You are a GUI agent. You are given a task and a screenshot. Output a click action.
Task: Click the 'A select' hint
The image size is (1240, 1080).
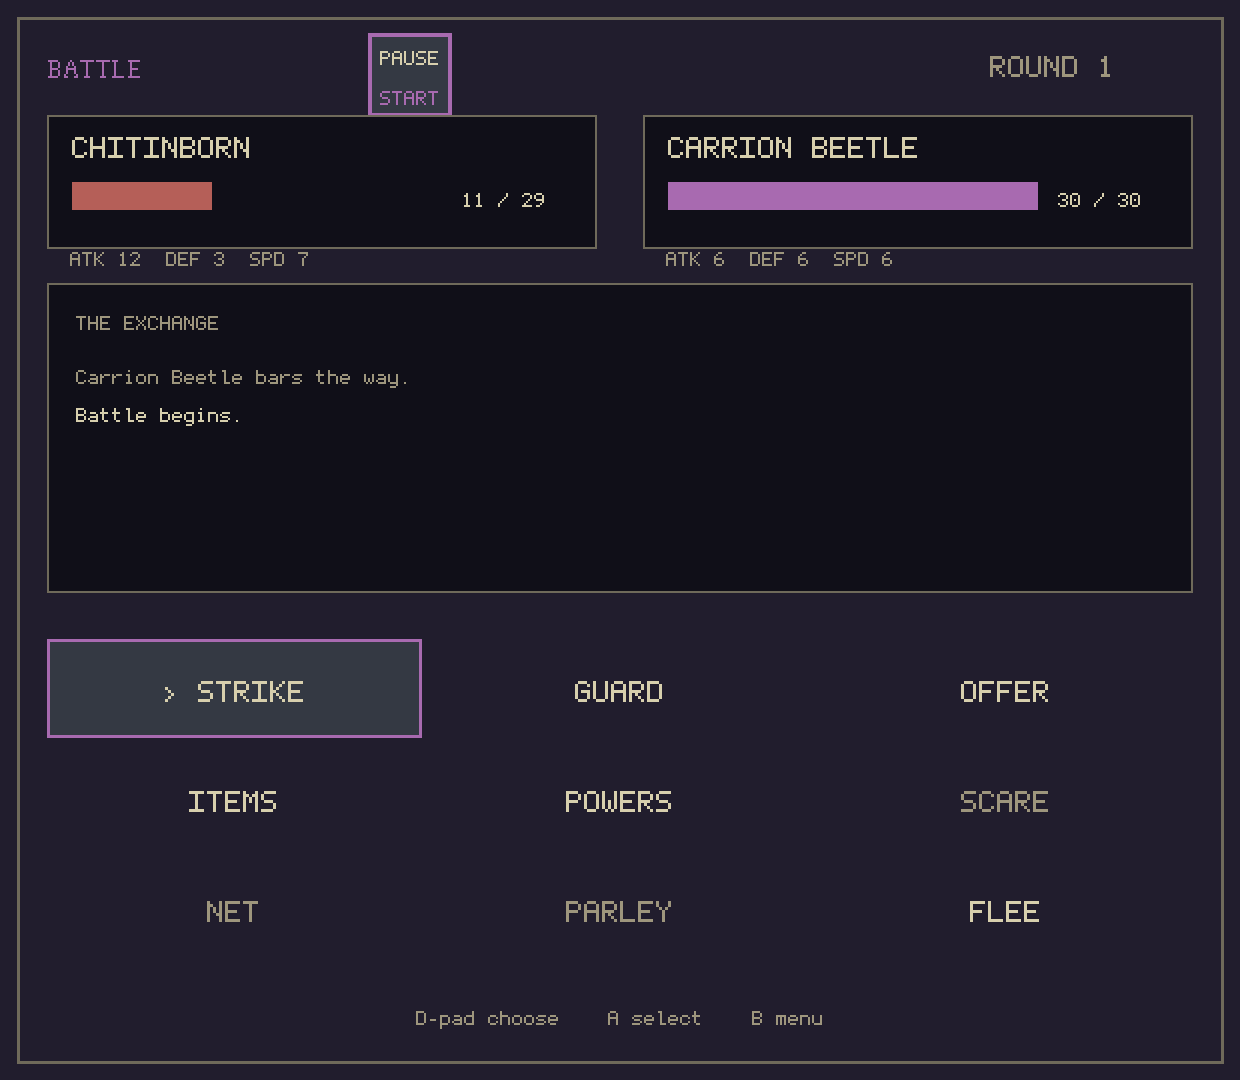[654, 1019]
